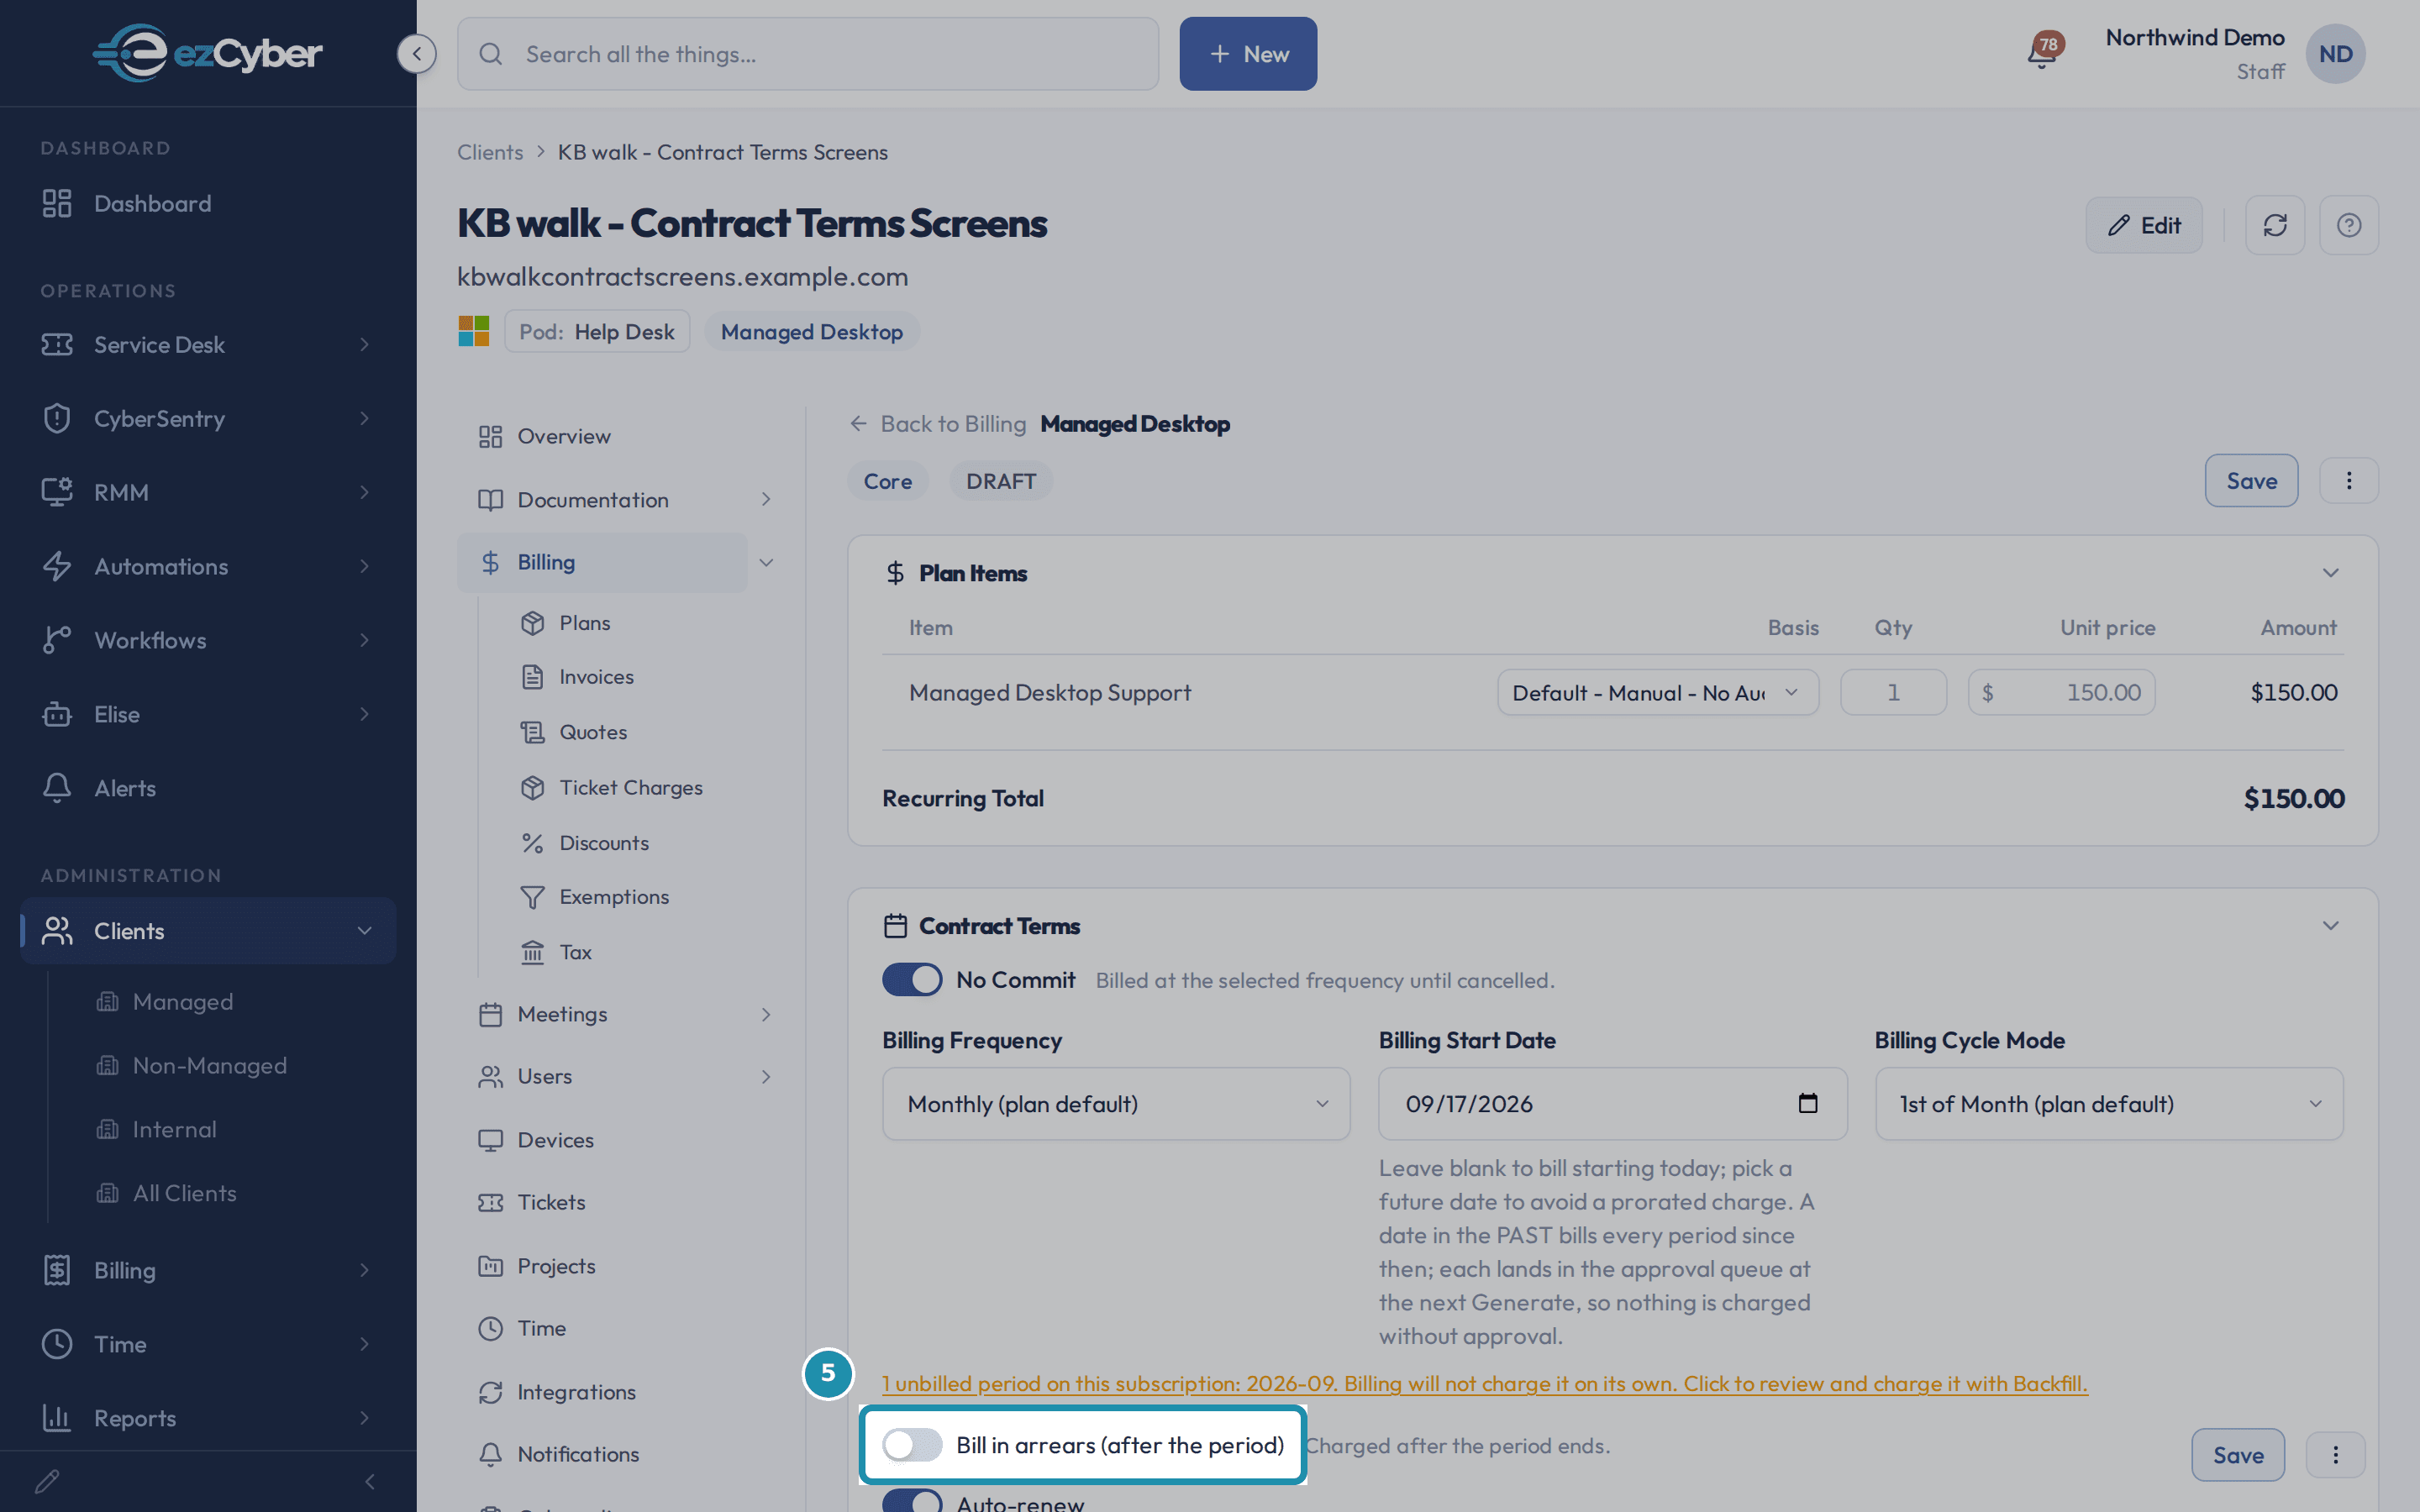Collapse the Contract Terms section
This screenshot has width=2420, height=1512.
(2330, 926)
